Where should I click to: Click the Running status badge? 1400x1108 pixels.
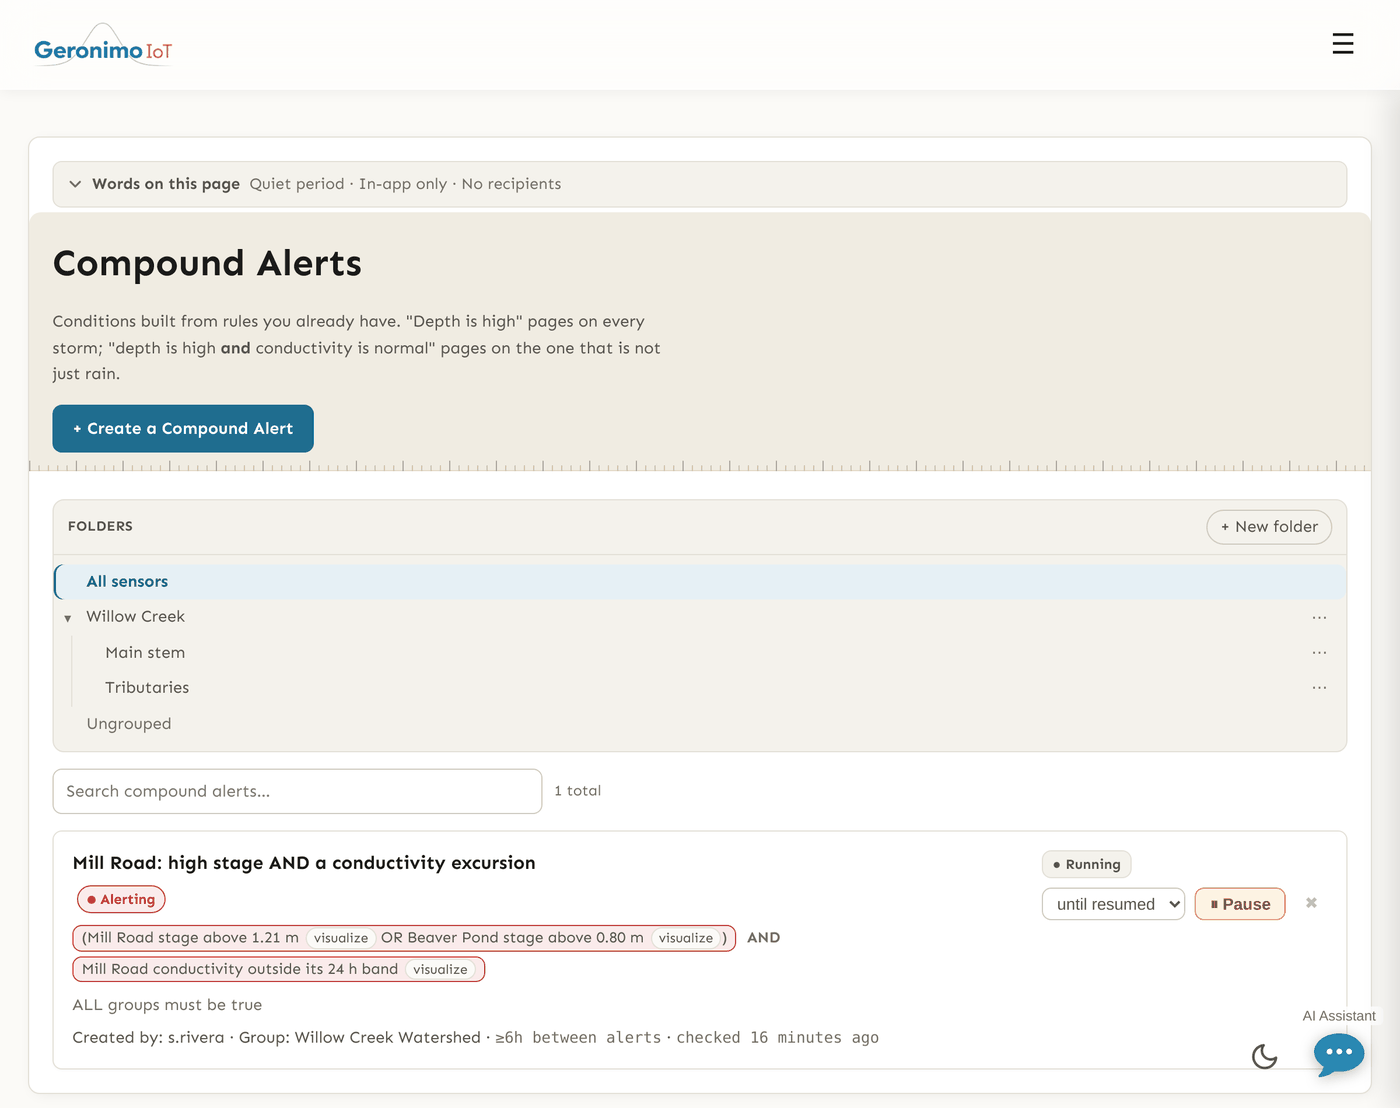1086,864
